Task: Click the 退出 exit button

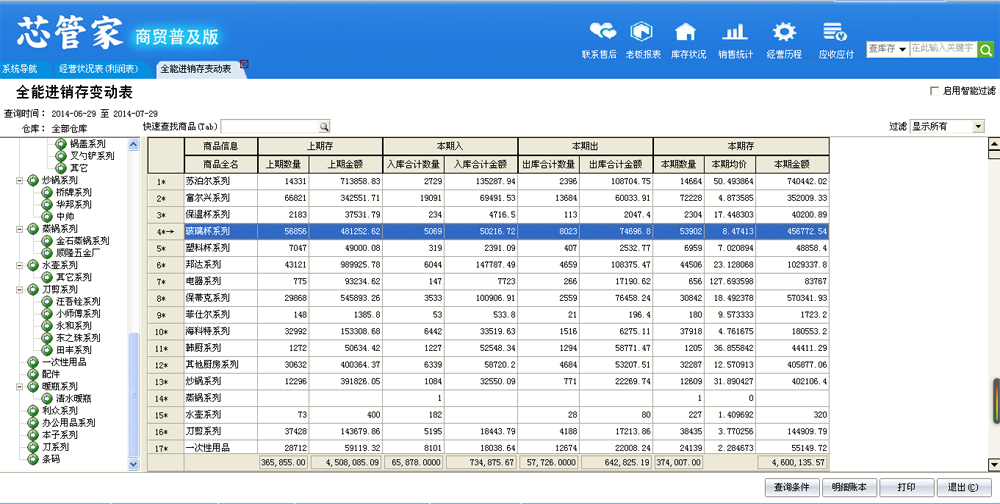Action: tap(964, 487)
